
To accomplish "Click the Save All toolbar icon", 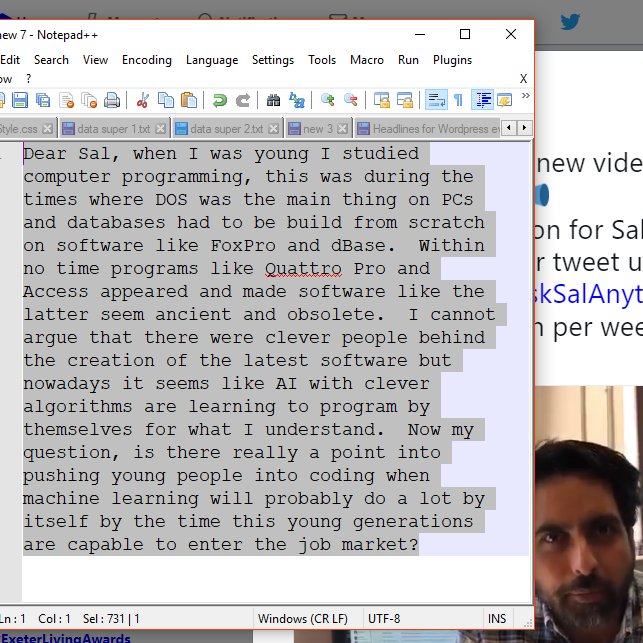I will (43, 100).
